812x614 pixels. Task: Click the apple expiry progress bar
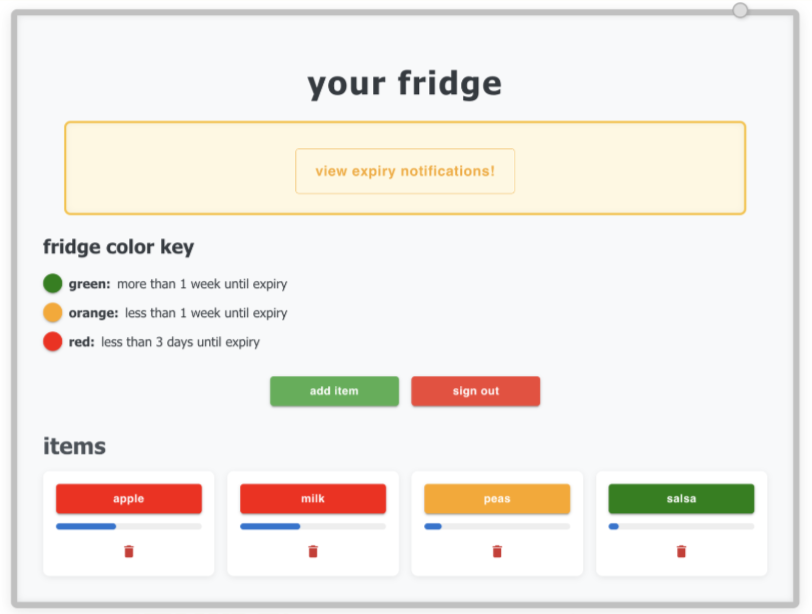(129, 526)
